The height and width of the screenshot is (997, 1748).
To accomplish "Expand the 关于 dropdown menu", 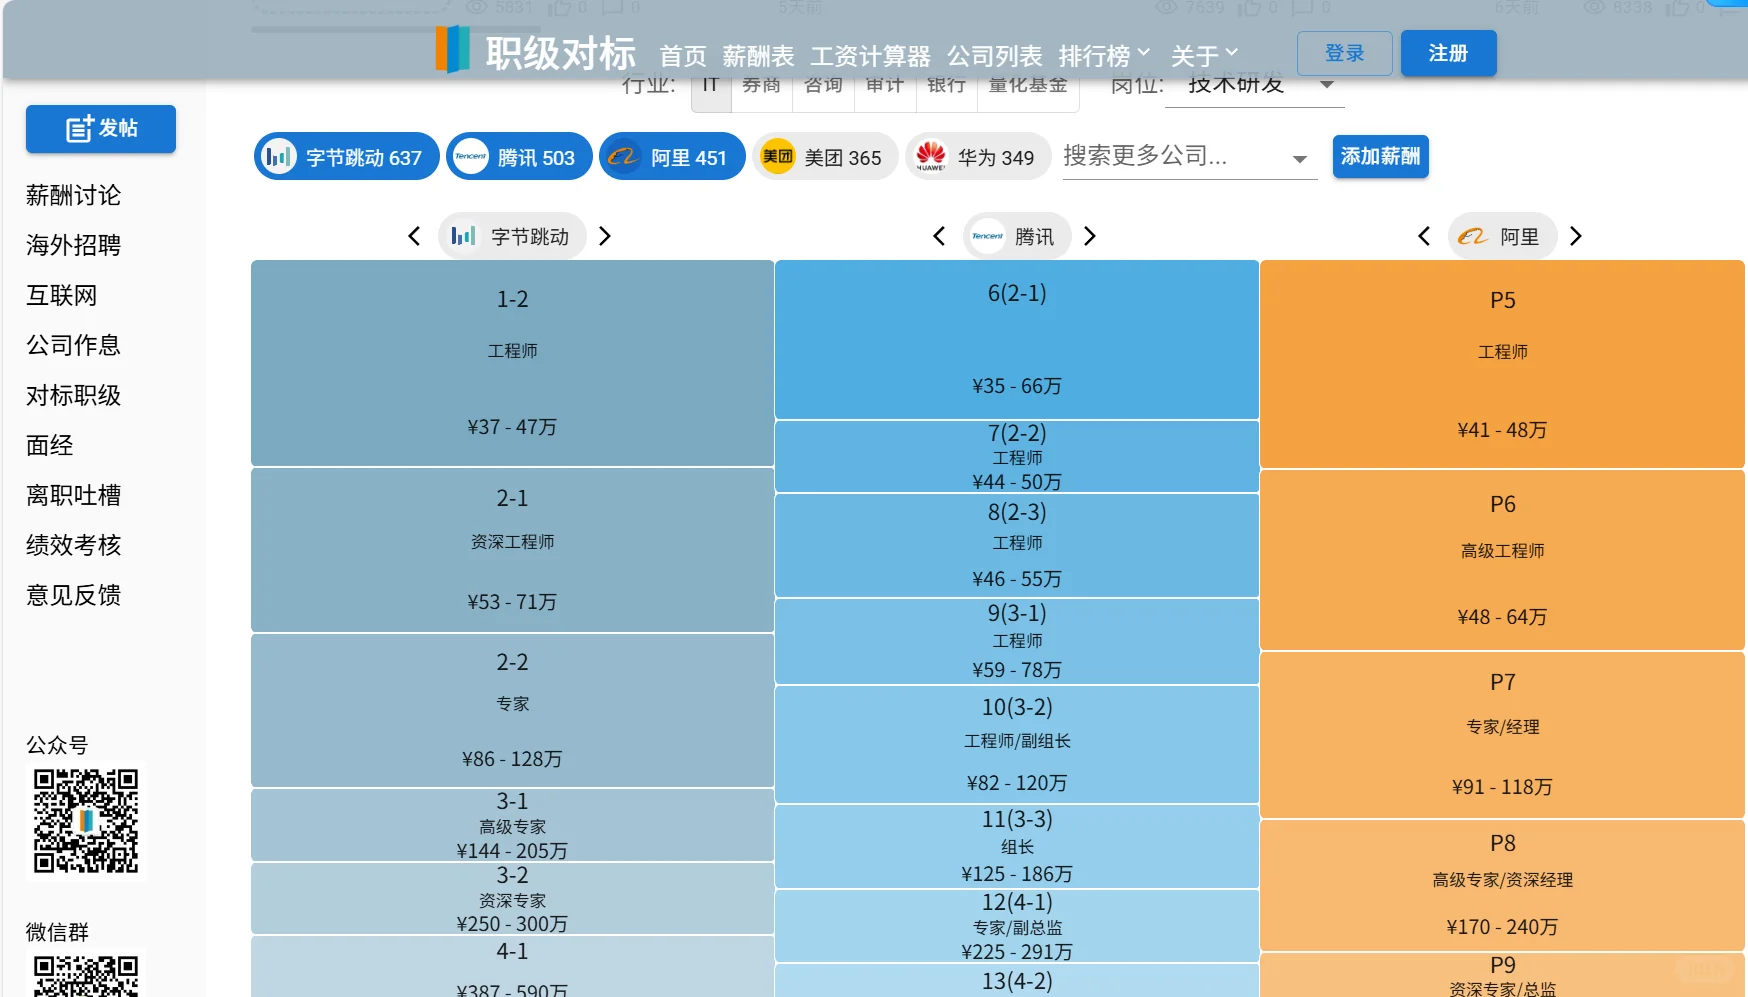I will (x=1204, y=56).
